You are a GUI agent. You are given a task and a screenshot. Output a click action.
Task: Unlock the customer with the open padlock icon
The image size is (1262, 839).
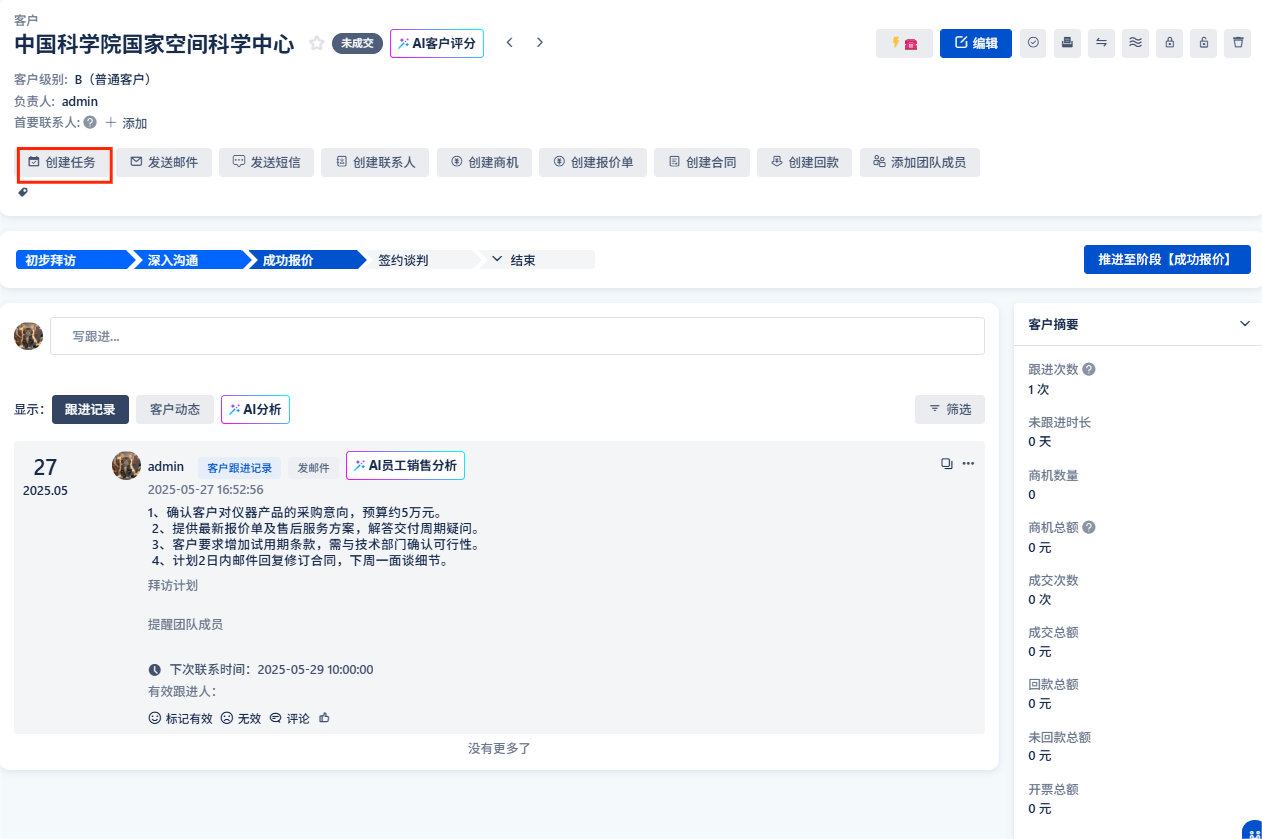[1204, 43]
